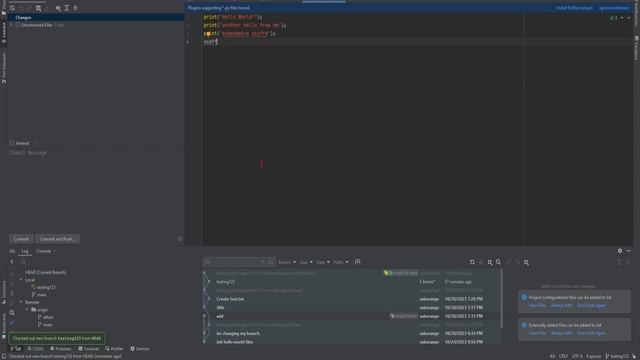Hide Git branches pane with back arrow
This screenshot has width=640, height=360.
(12, 262)
